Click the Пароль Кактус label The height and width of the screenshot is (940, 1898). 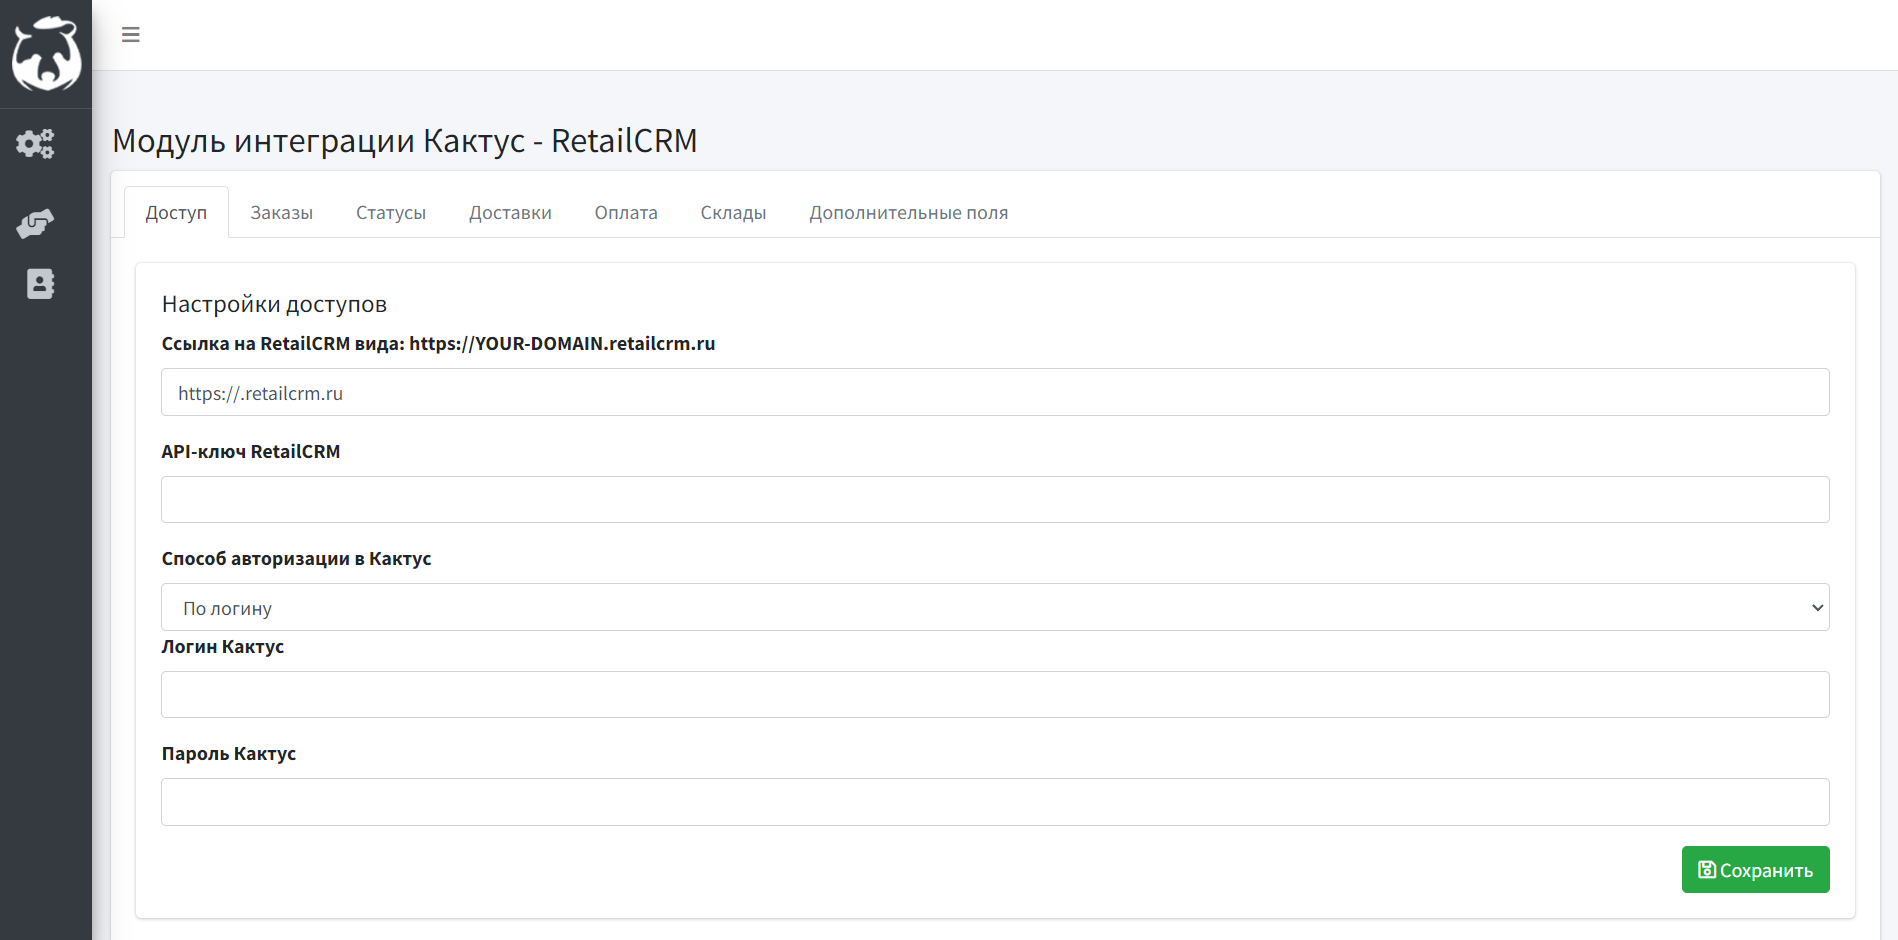pos(229,753)
